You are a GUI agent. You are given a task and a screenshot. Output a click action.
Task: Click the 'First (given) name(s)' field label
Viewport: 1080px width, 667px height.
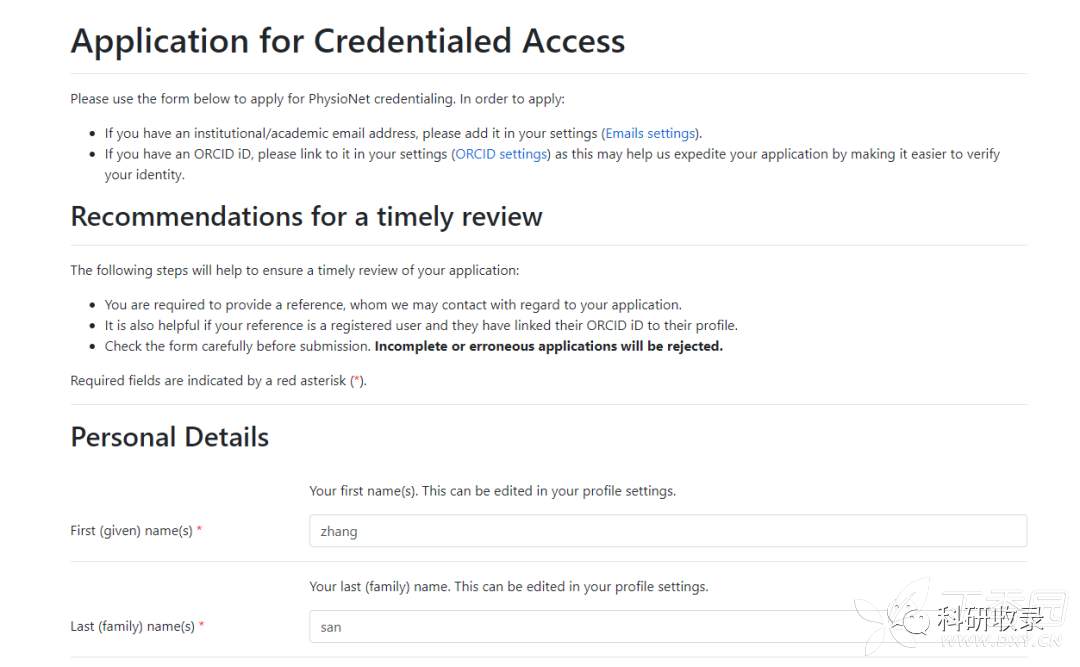(x=131, y=531)
